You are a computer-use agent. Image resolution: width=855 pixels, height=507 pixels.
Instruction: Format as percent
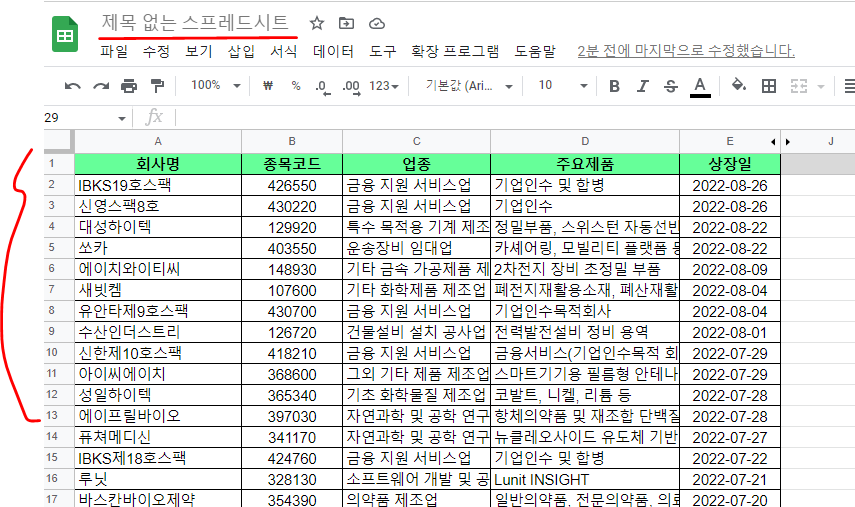tap(296, 86)
